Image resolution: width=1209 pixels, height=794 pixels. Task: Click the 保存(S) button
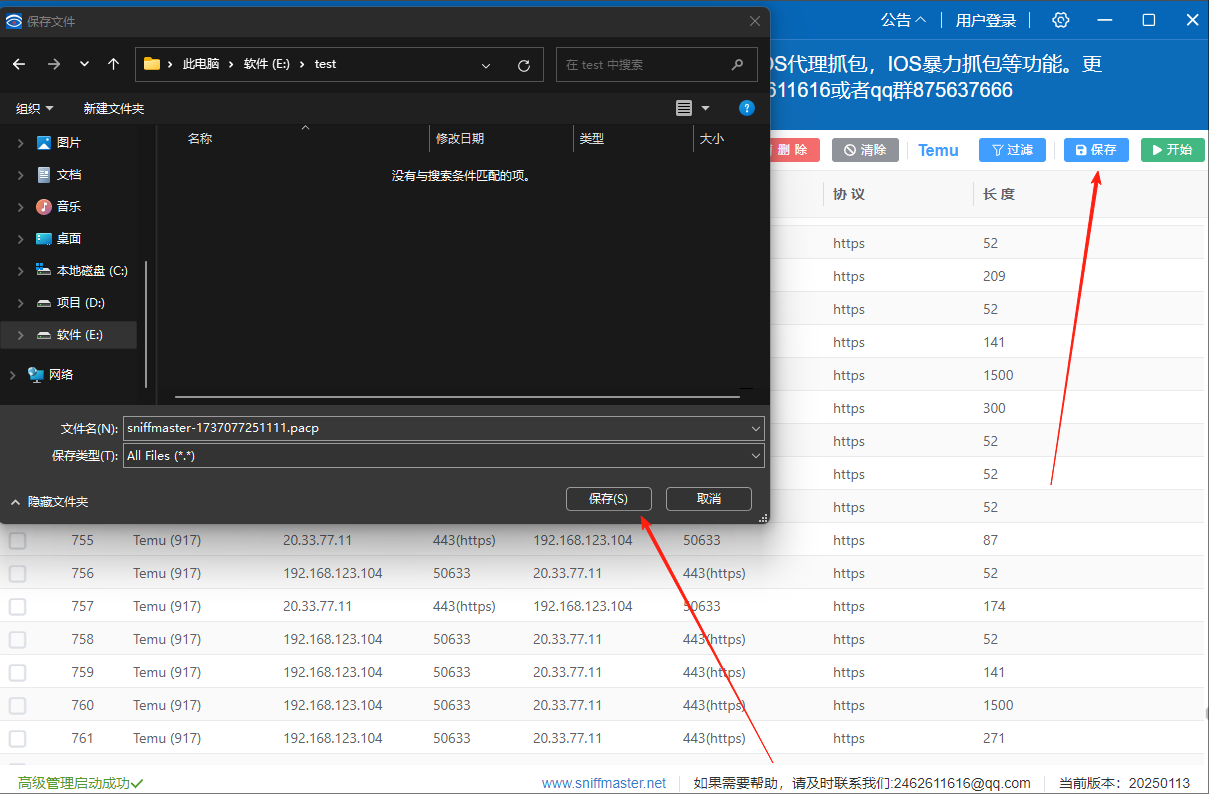tap(608, 498)
